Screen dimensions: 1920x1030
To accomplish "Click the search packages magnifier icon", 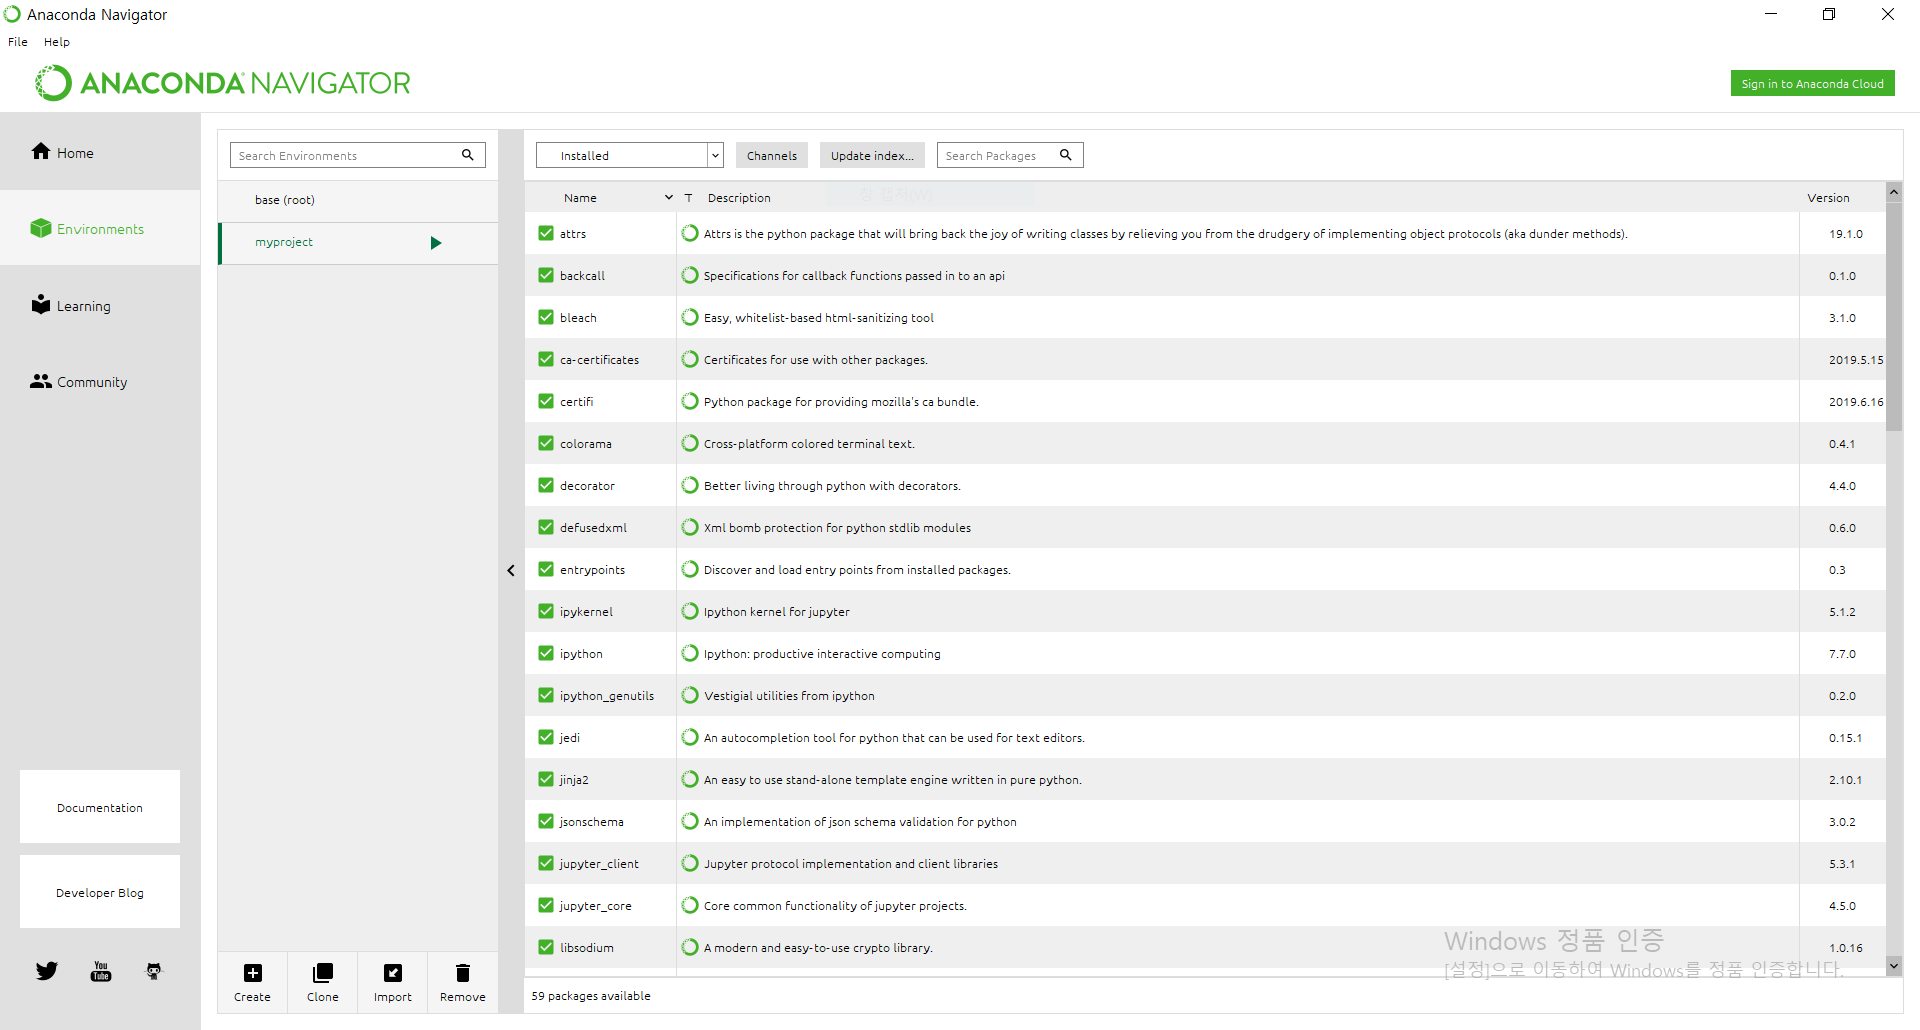I will [x=1066, y=155].
